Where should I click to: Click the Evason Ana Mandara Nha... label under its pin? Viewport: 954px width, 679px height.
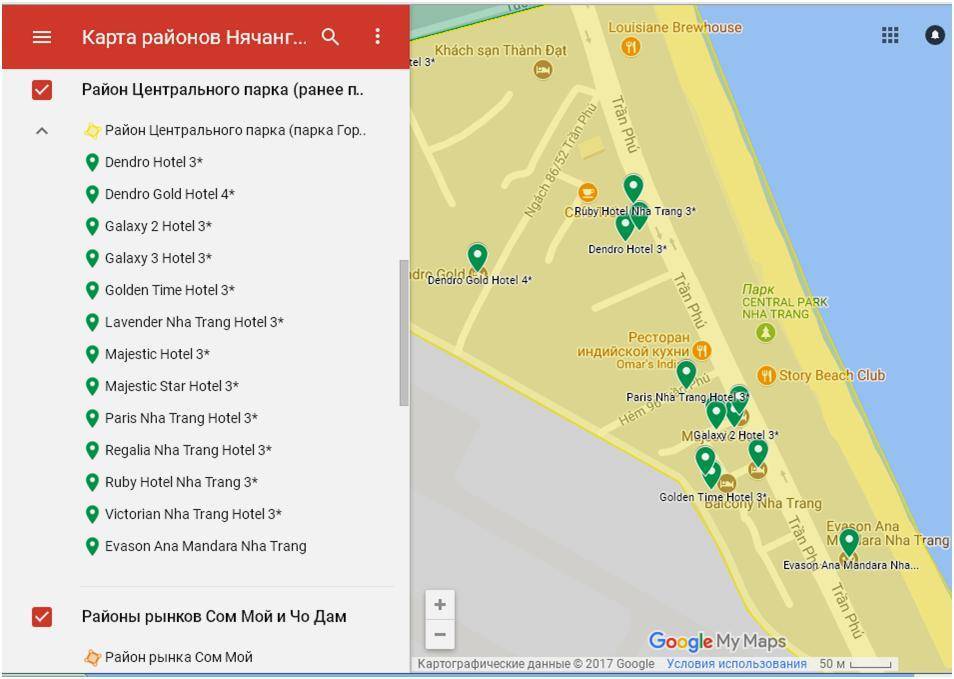click(851, 565)
